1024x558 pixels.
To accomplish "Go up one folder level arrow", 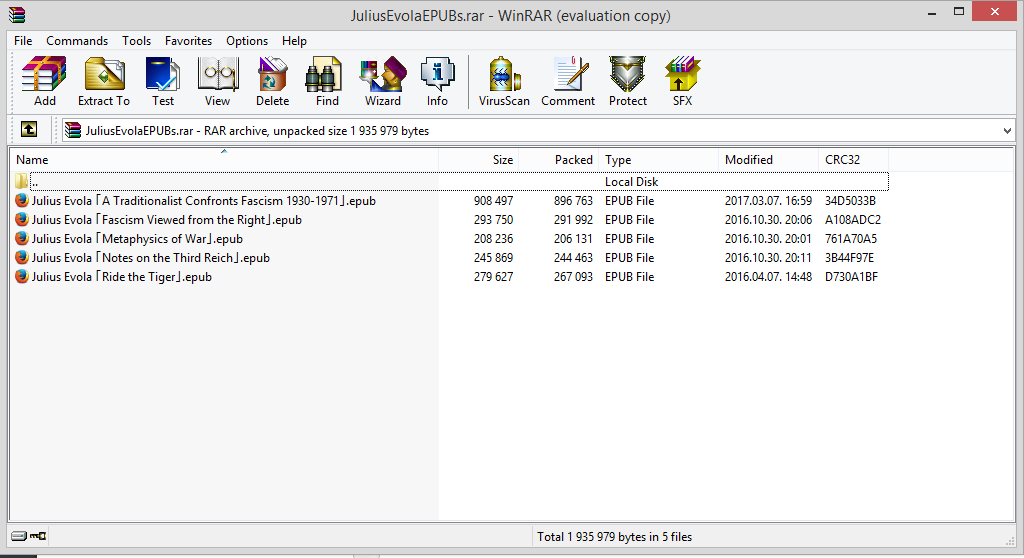I will tap(29, 129).
